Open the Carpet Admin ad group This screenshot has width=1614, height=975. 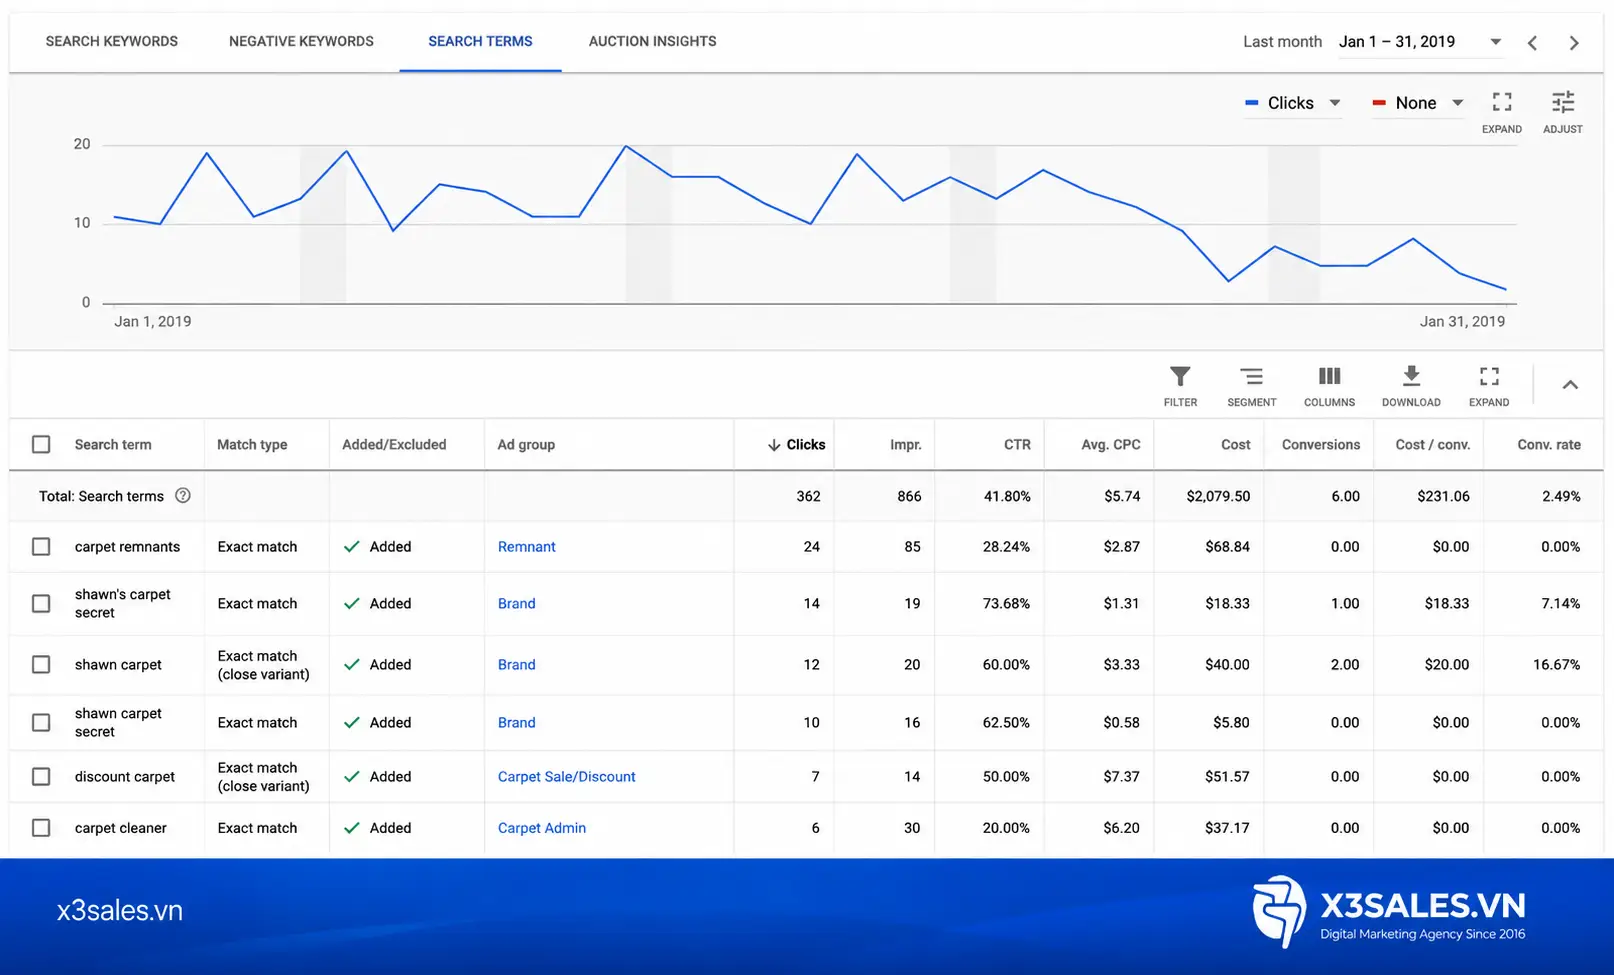[x=542, y=827]
